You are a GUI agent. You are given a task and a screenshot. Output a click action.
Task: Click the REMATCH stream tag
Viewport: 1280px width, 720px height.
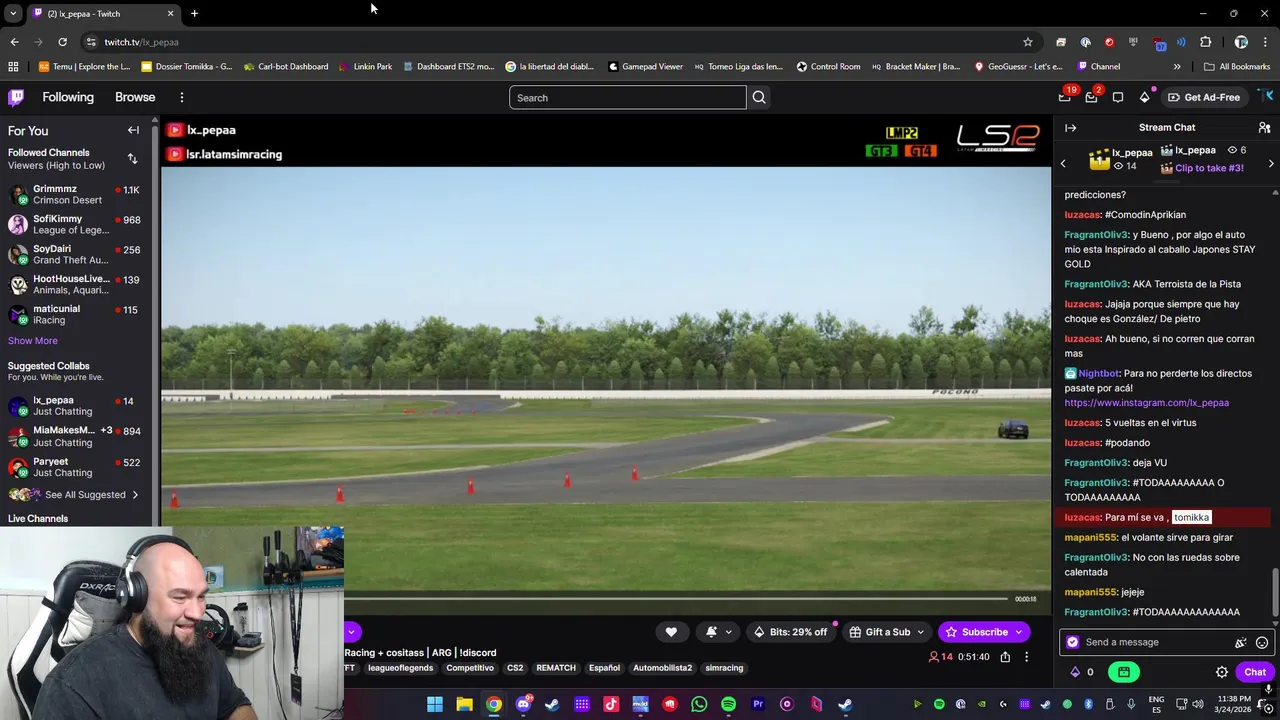point(556,668)
